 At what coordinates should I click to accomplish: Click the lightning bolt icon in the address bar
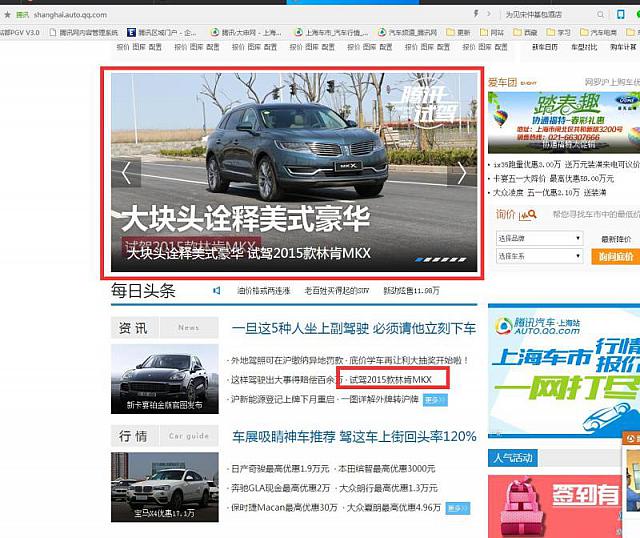point(476,14)
